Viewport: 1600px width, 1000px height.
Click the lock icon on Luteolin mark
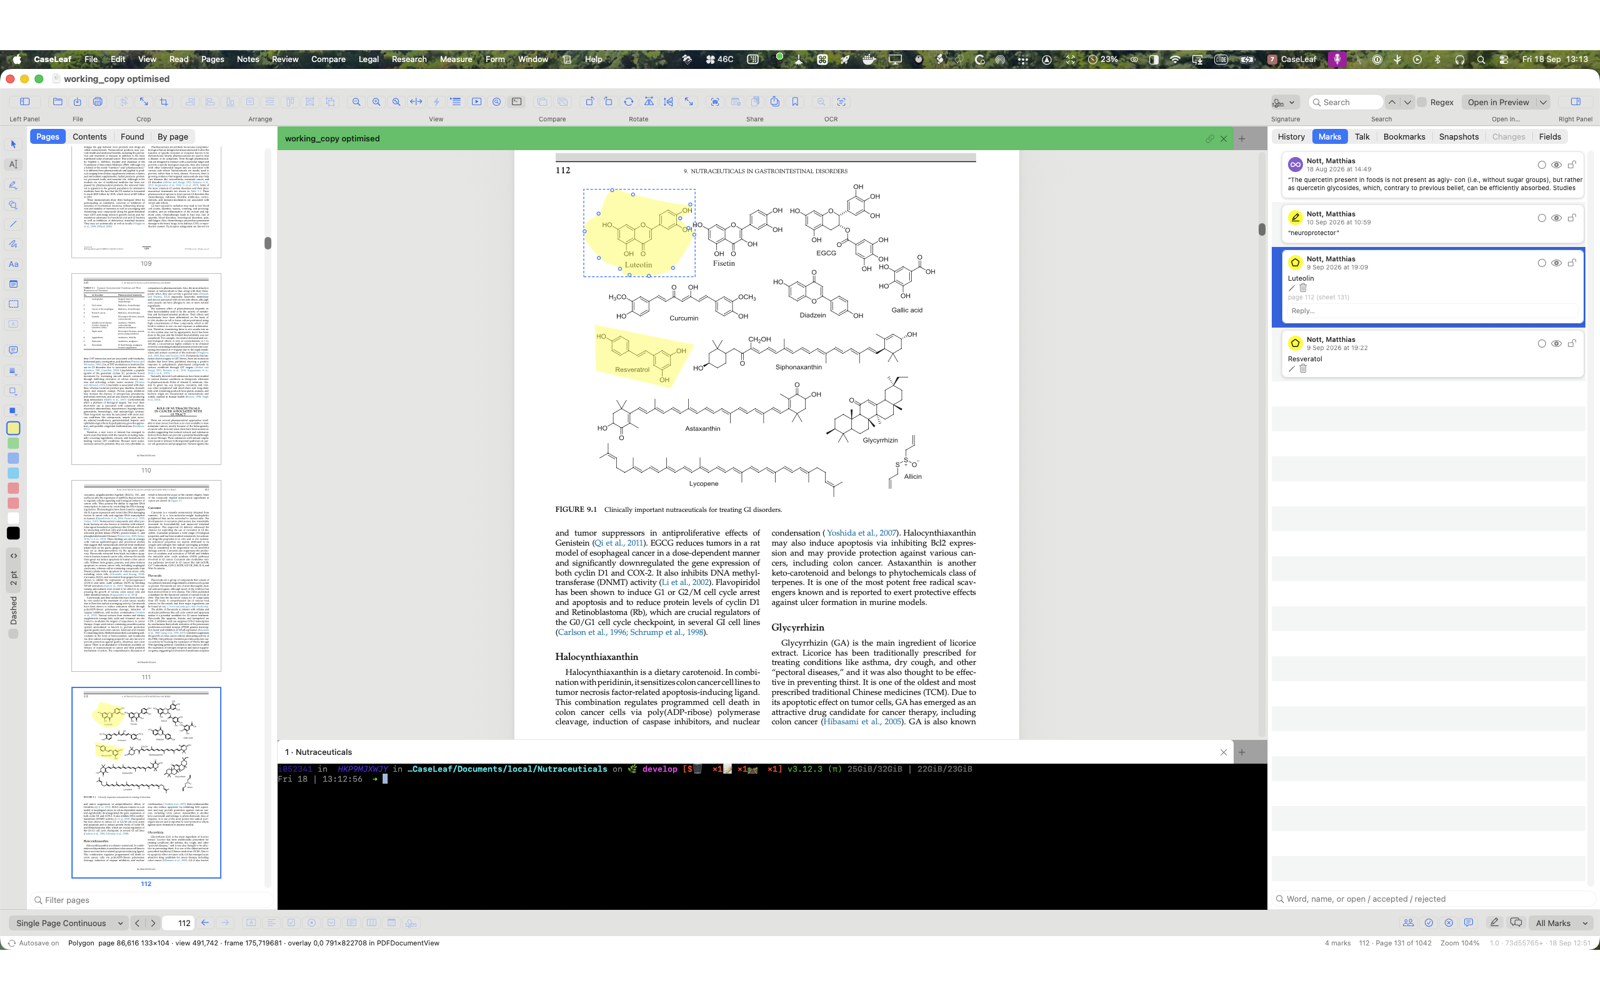pyautogui.click(x=1572, y=263)
